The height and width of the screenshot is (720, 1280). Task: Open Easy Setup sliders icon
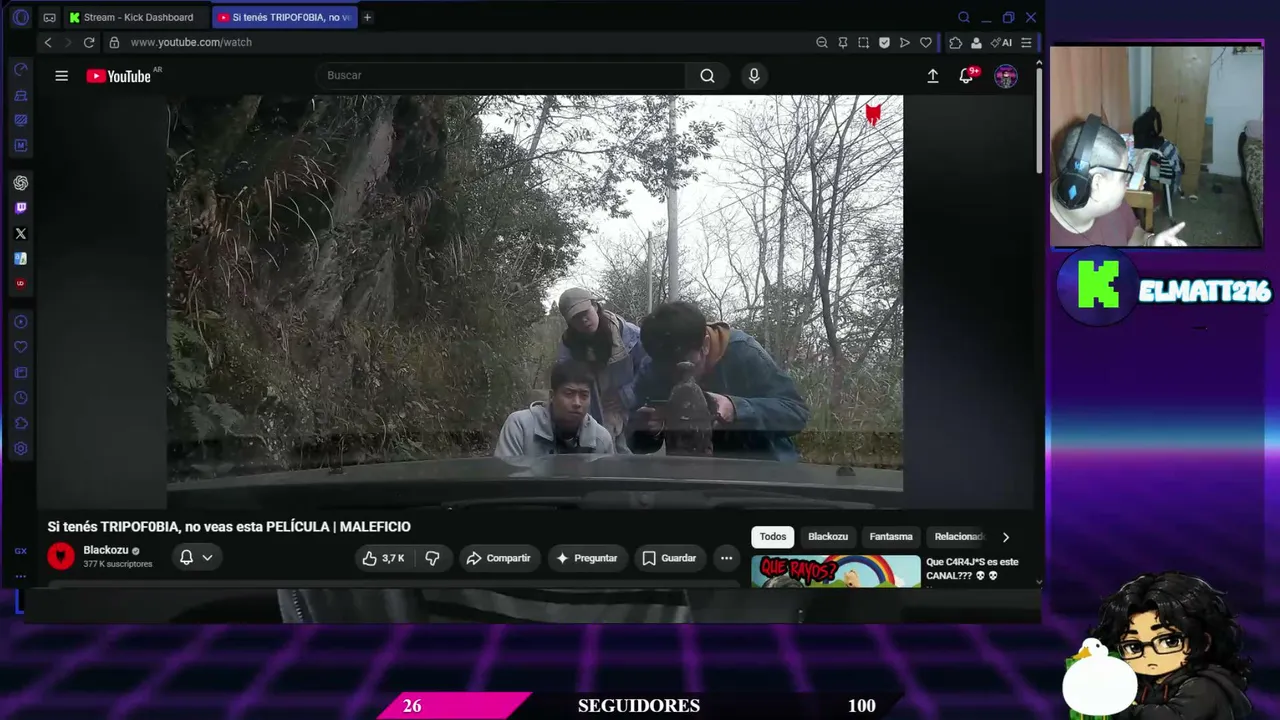(x=1026, y=43)
